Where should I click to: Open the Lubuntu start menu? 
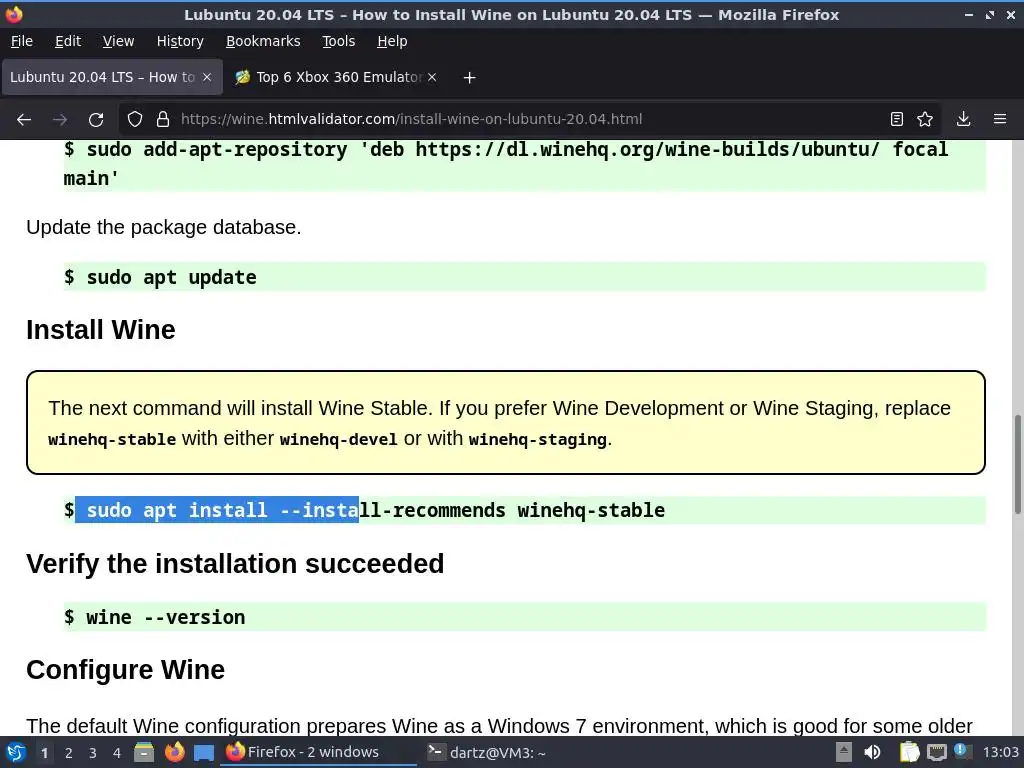tap(15, 752)
